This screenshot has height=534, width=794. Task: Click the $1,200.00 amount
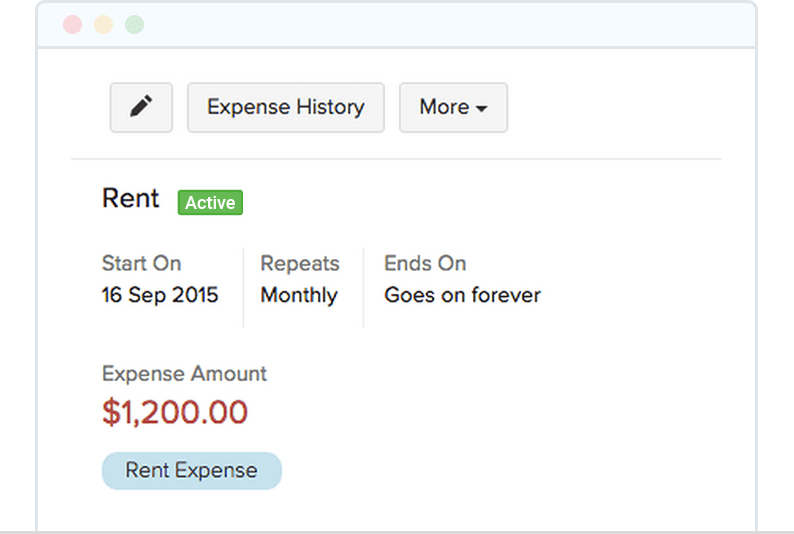(x=175, y=412)
